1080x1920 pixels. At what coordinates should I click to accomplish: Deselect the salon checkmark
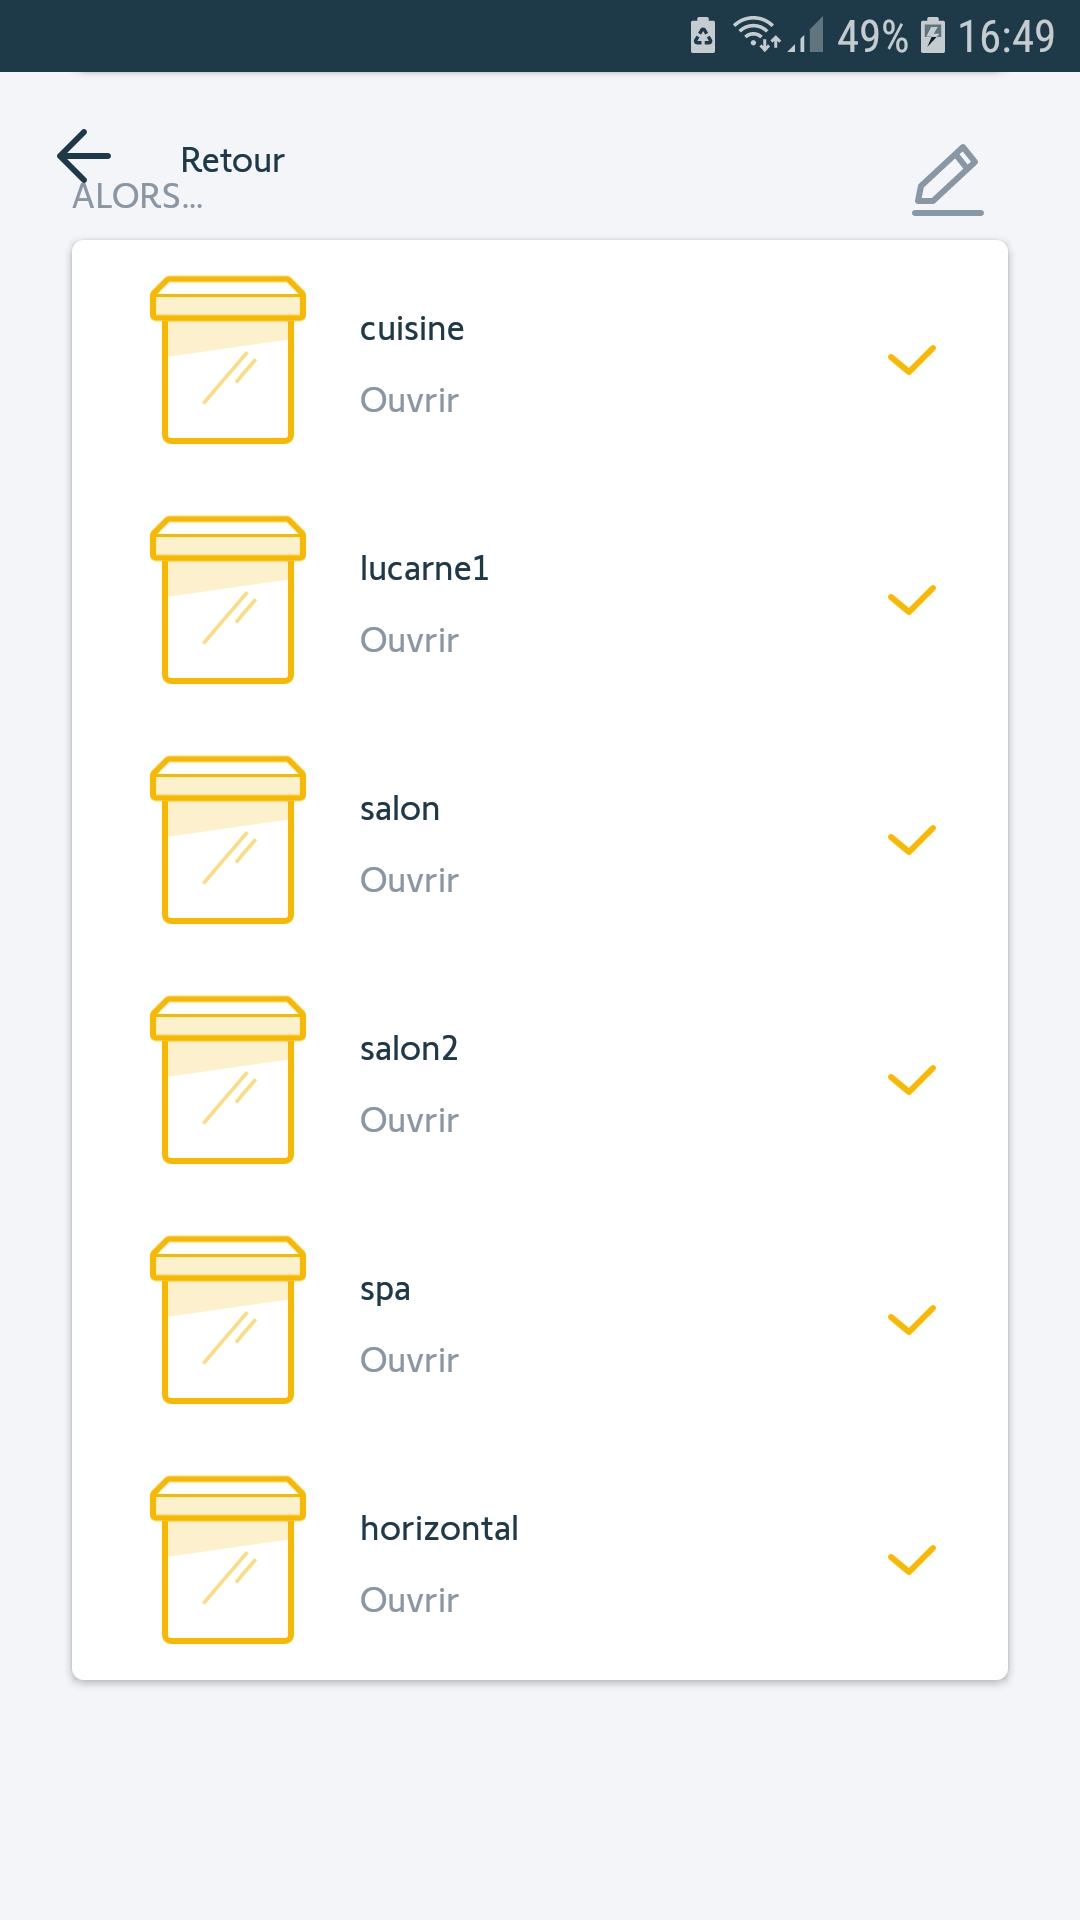coord(911,840)
